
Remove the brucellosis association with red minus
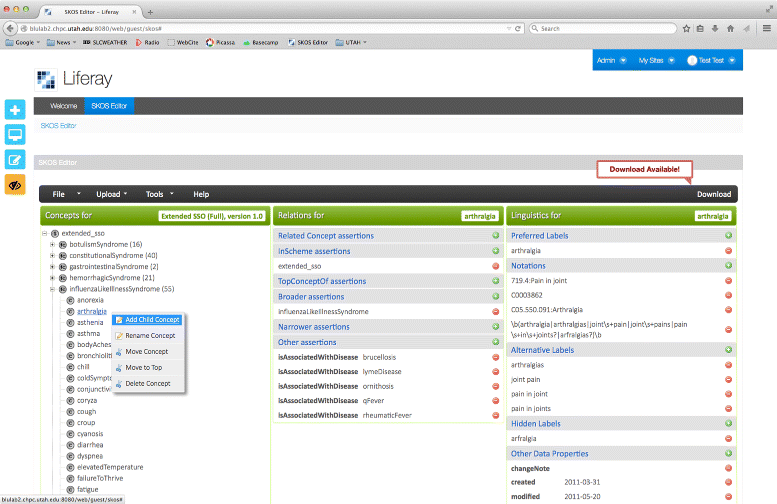496,357
